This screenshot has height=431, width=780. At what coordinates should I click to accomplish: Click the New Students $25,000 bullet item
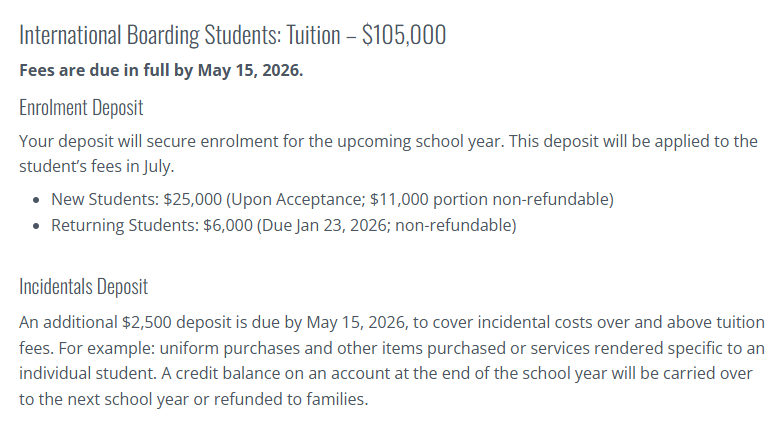coord(332,199)
